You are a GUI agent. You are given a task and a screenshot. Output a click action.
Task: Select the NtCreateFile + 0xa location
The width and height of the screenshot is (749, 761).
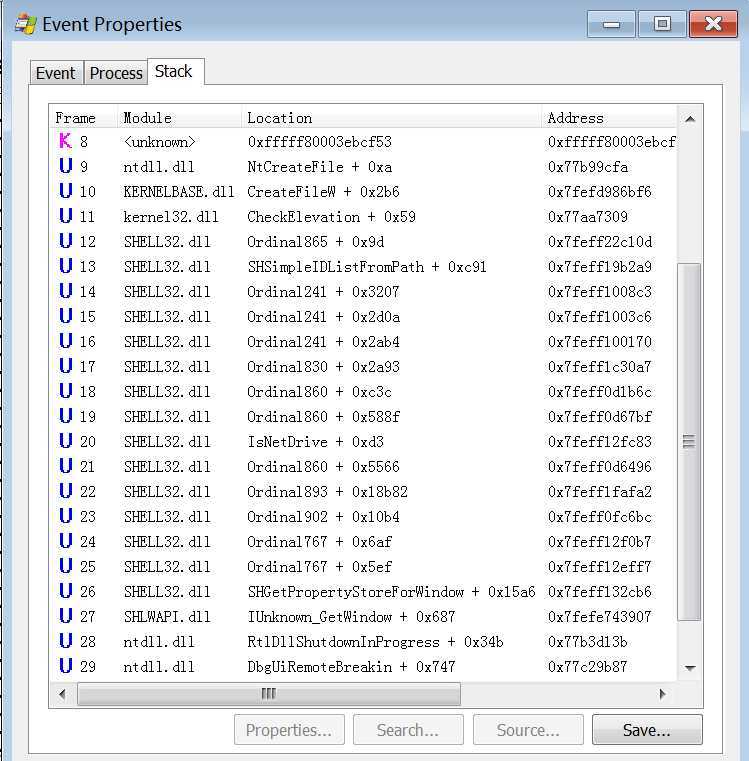pyautogui.click(x=319, y=167)
